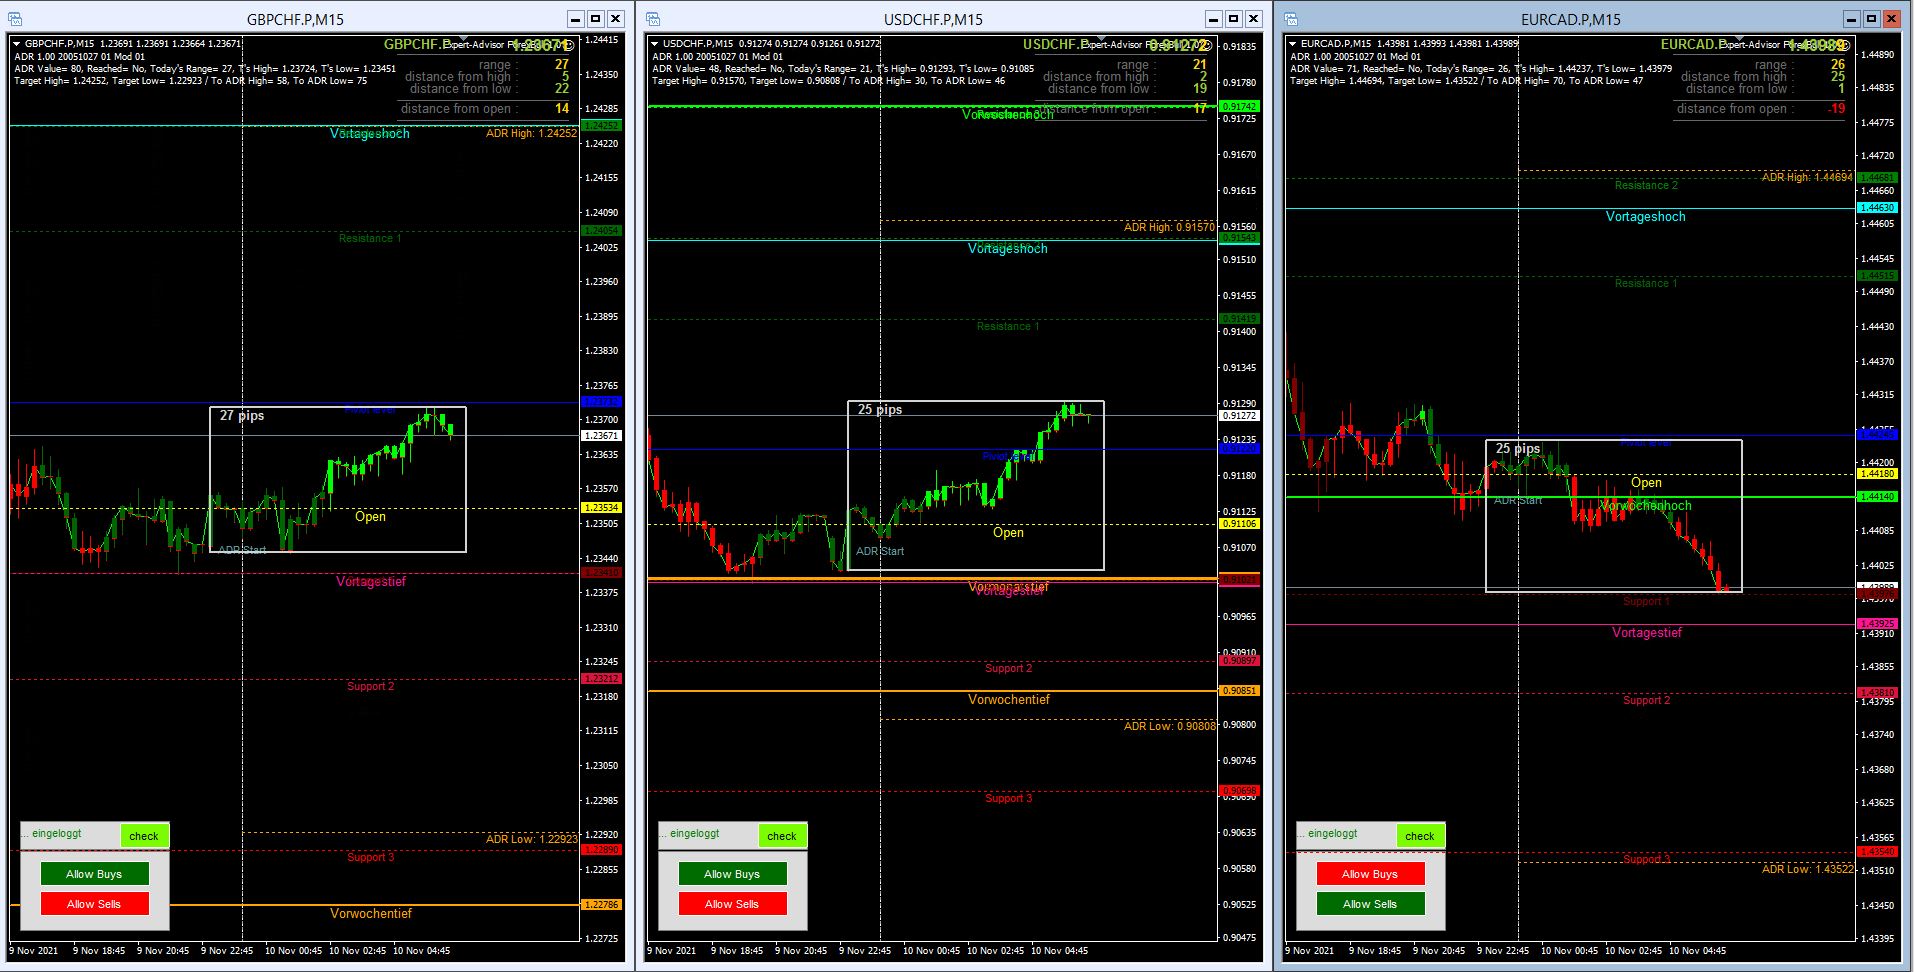
Task: Select the 25 pips label in EURCAD chart
Action: point(1518,449)
